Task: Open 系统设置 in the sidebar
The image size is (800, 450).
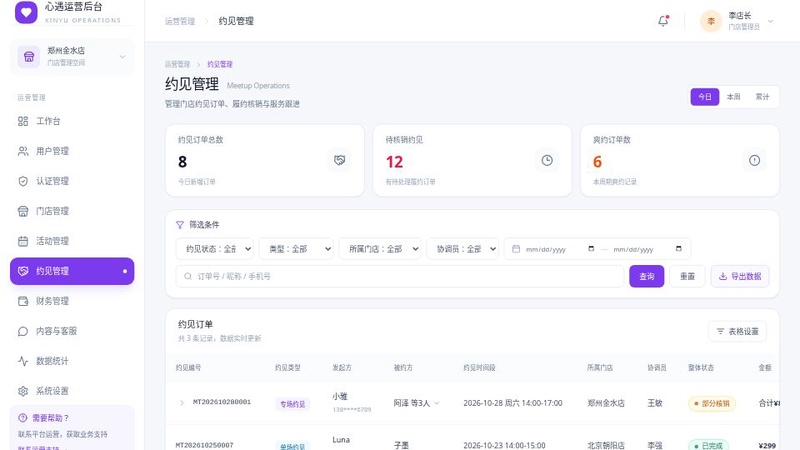Action: (72, 391)
